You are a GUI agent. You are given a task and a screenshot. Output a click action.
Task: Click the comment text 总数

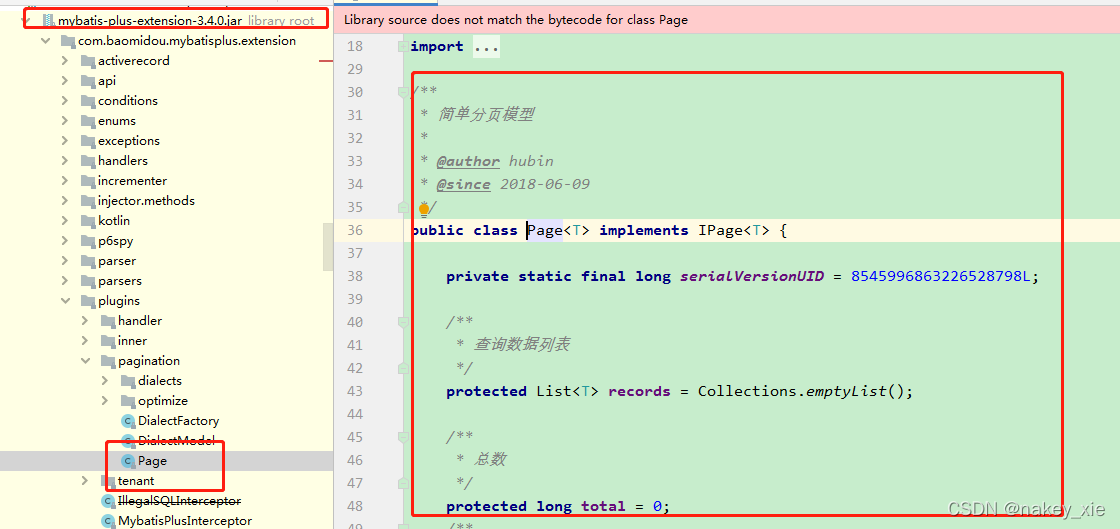click(489, 460)
